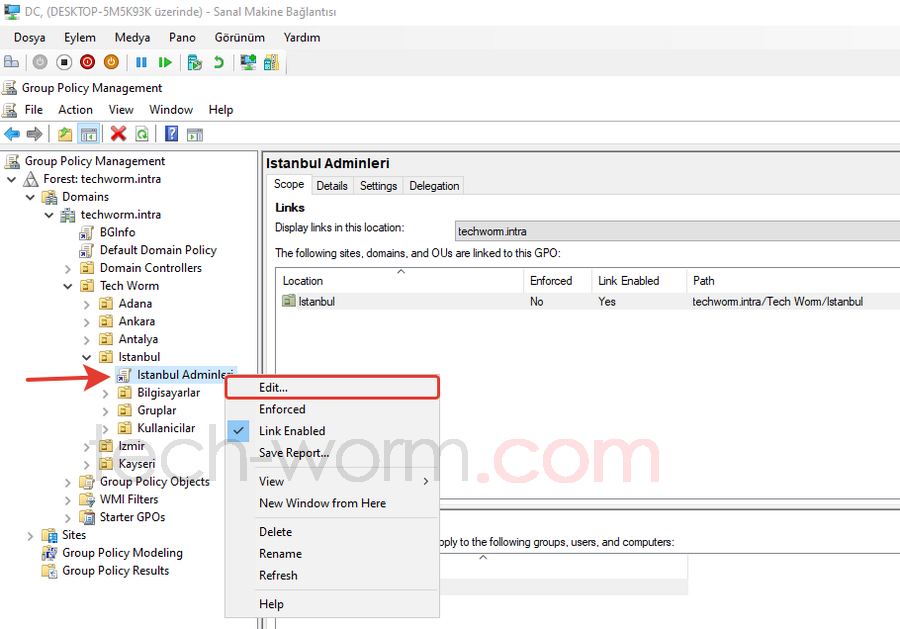Switch to the Delegation tab
The height and width of the screenshot is (629, 900).
434,186
